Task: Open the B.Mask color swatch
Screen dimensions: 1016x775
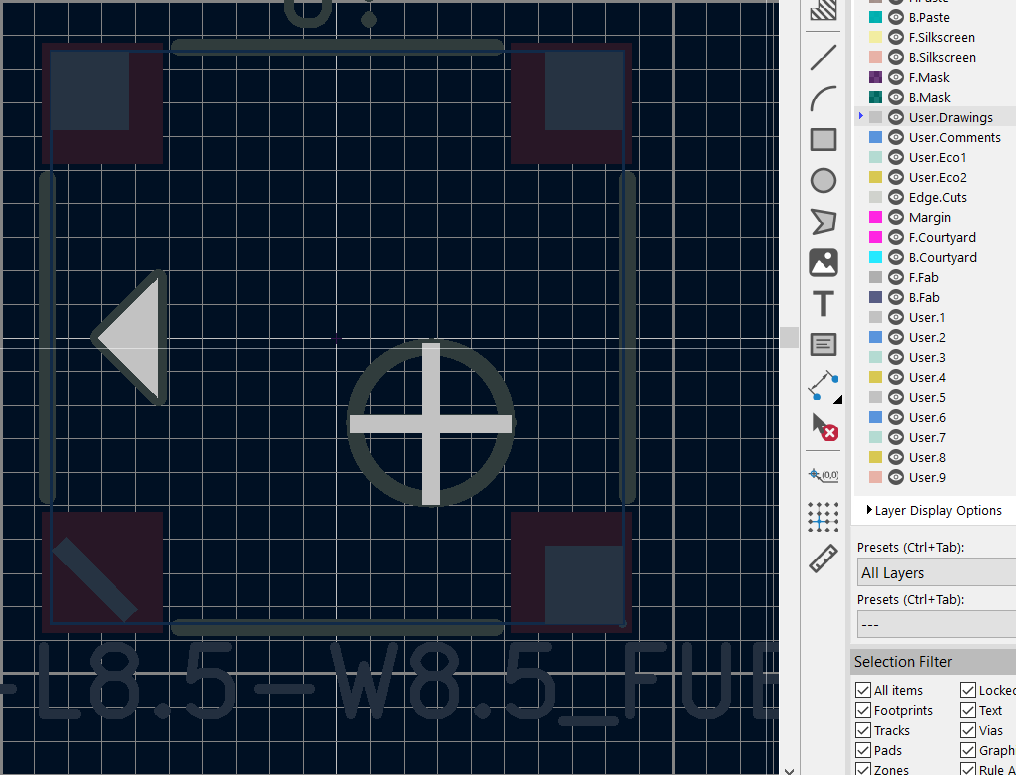Action: [x=875, y=97]
